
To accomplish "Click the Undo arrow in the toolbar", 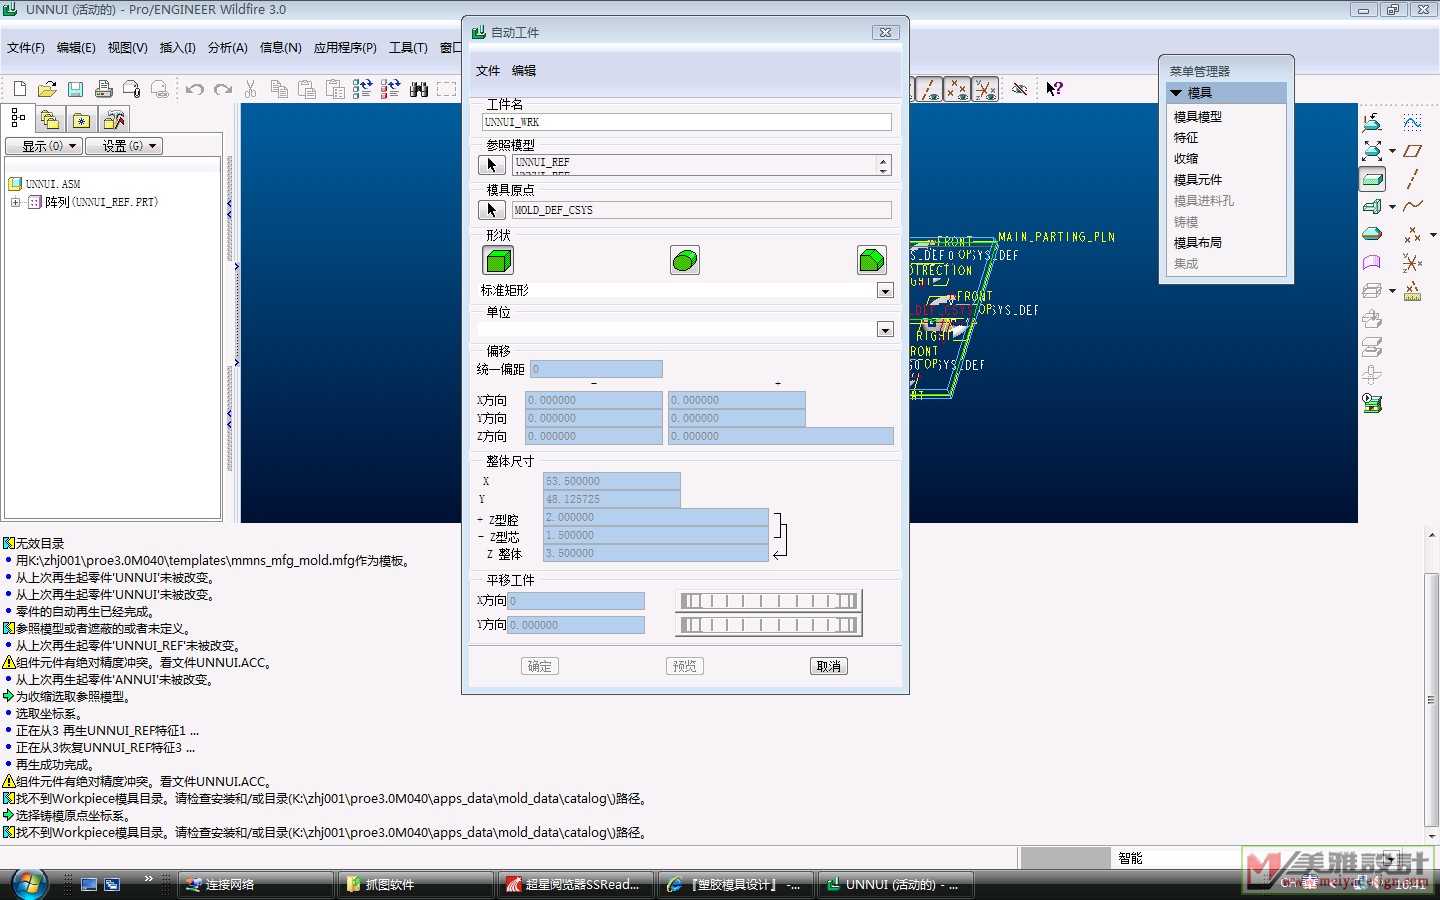I will point(194,89).
